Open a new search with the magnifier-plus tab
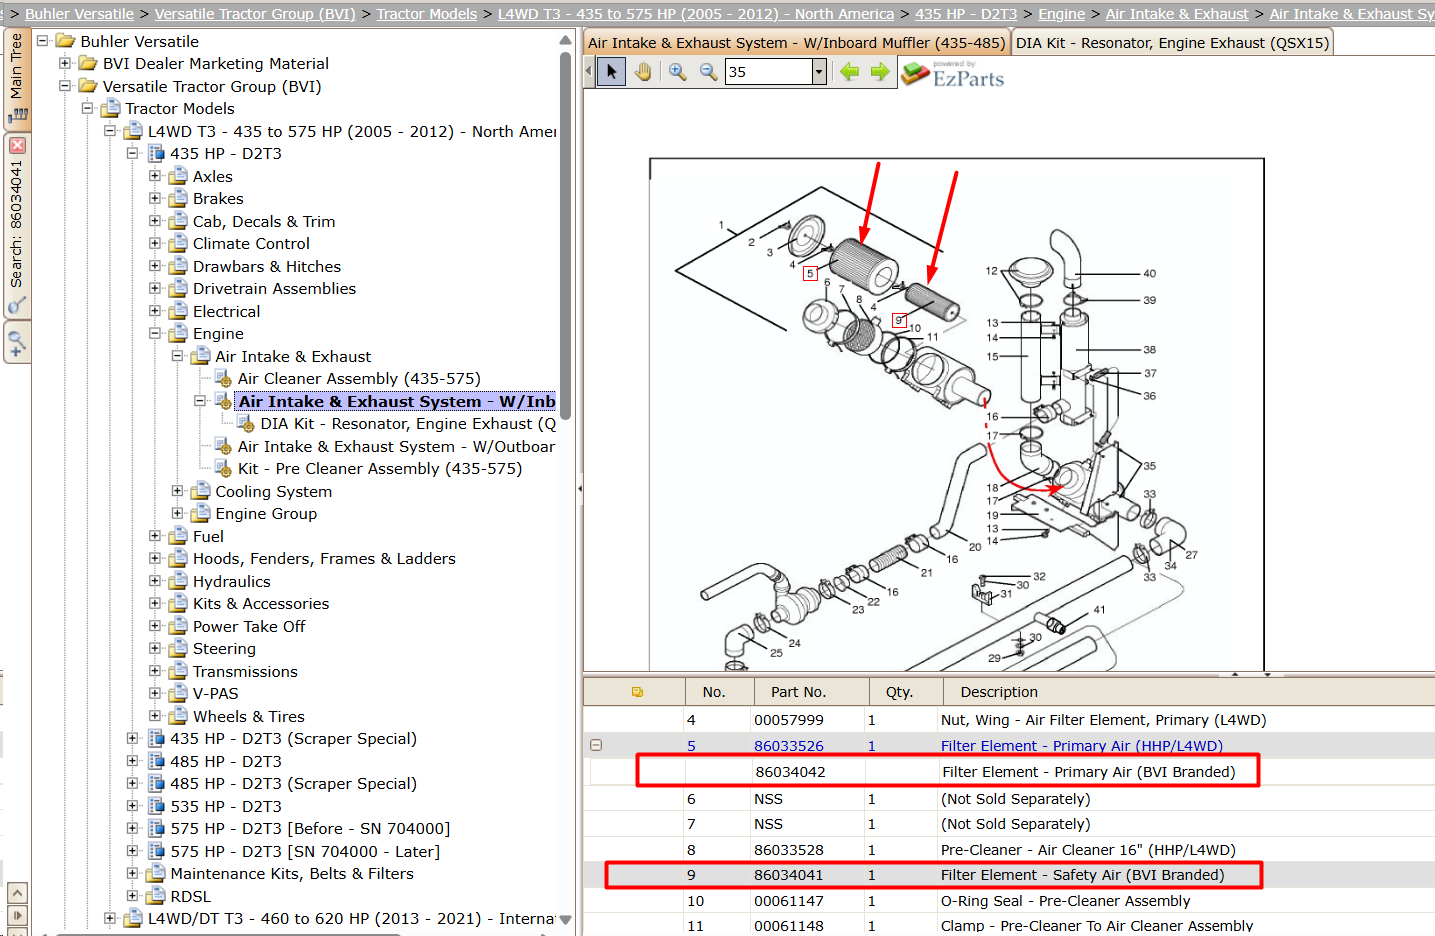 tap(17, 343)
